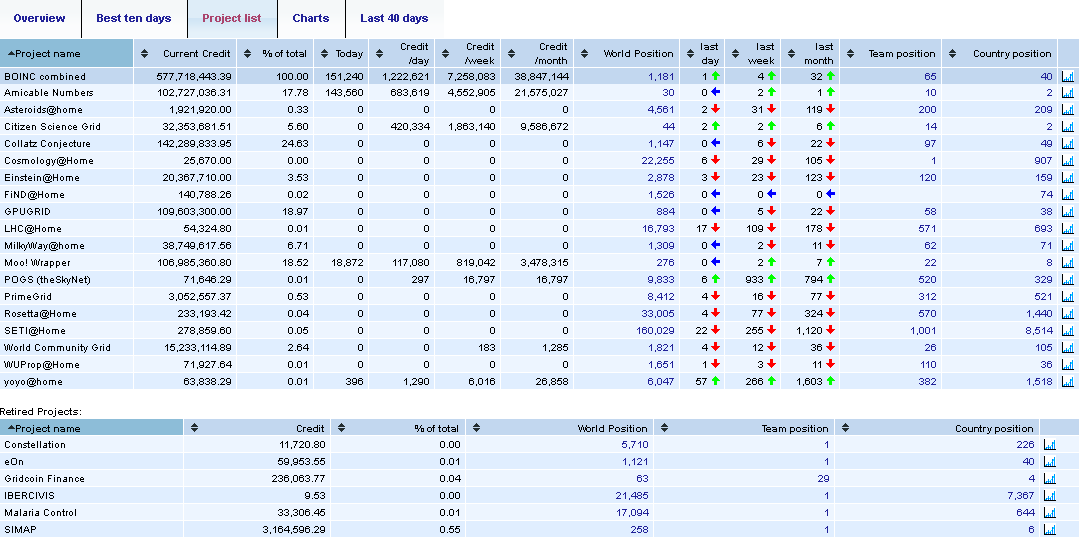Open chart icon for Gridcoin Finance project
Image resolution: width=1079 pixels, height=538 pixels.
(1049, 479)
